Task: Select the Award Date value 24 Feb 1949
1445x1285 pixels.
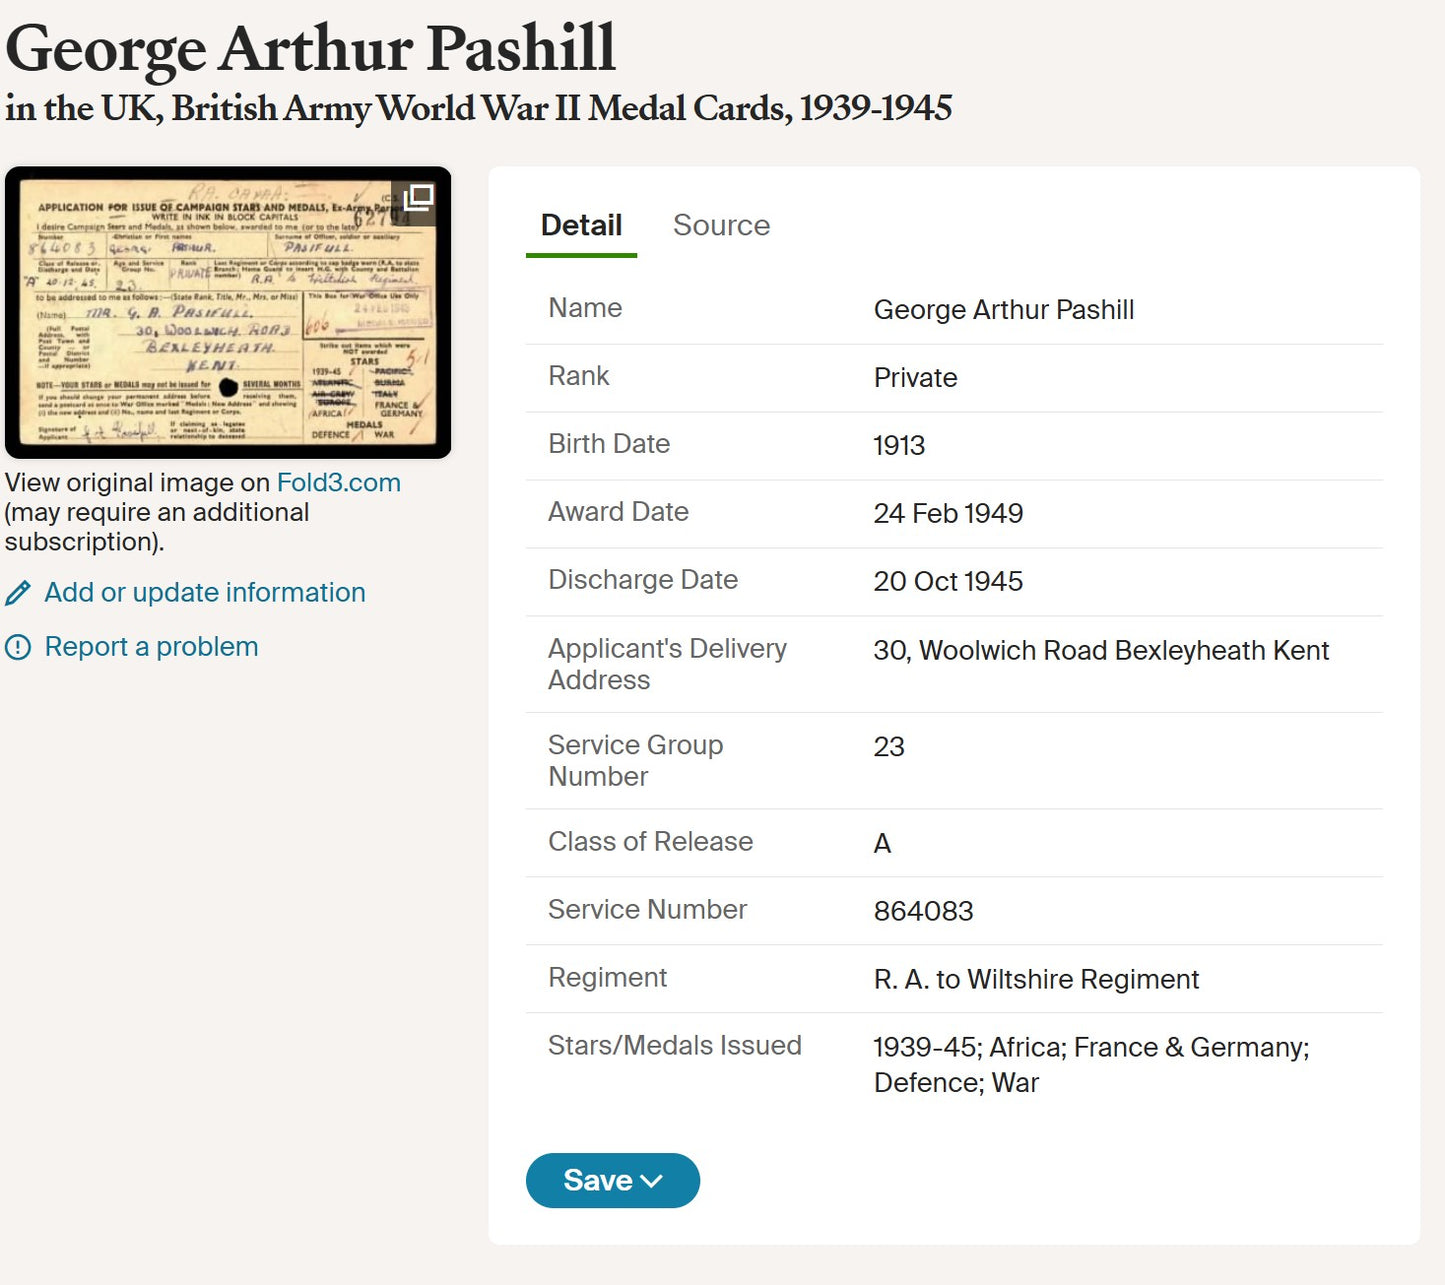Action: 948,514
